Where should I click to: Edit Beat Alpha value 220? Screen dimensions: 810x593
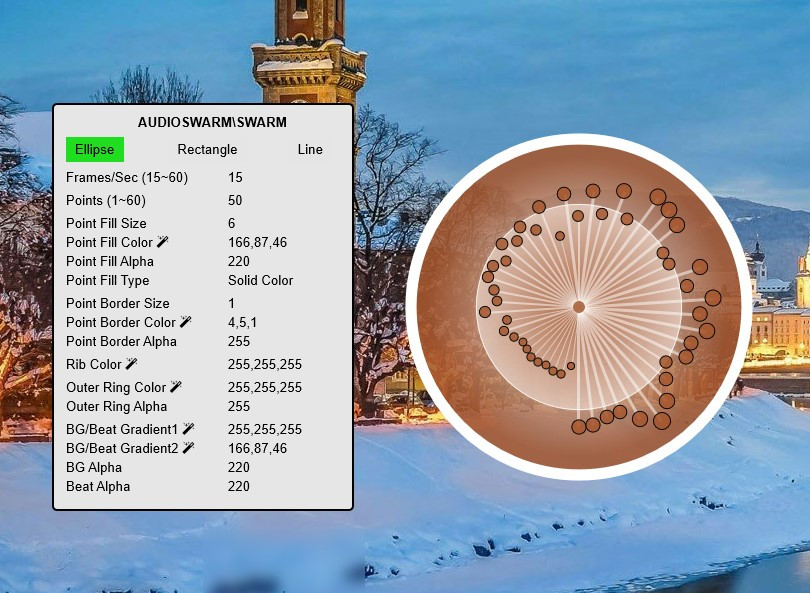coord(239,487)
